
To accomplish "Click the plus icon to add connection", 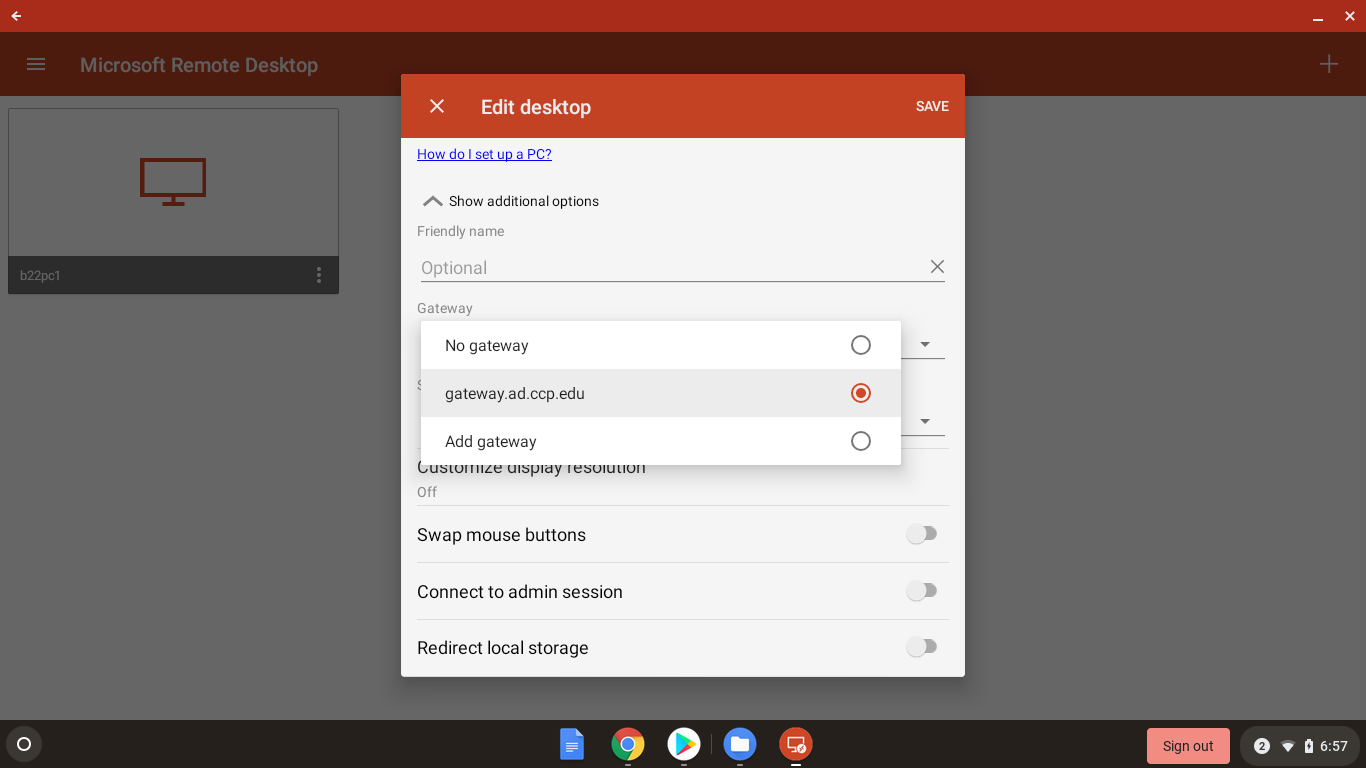I will pyautogui.click(x=1328, y=65).
